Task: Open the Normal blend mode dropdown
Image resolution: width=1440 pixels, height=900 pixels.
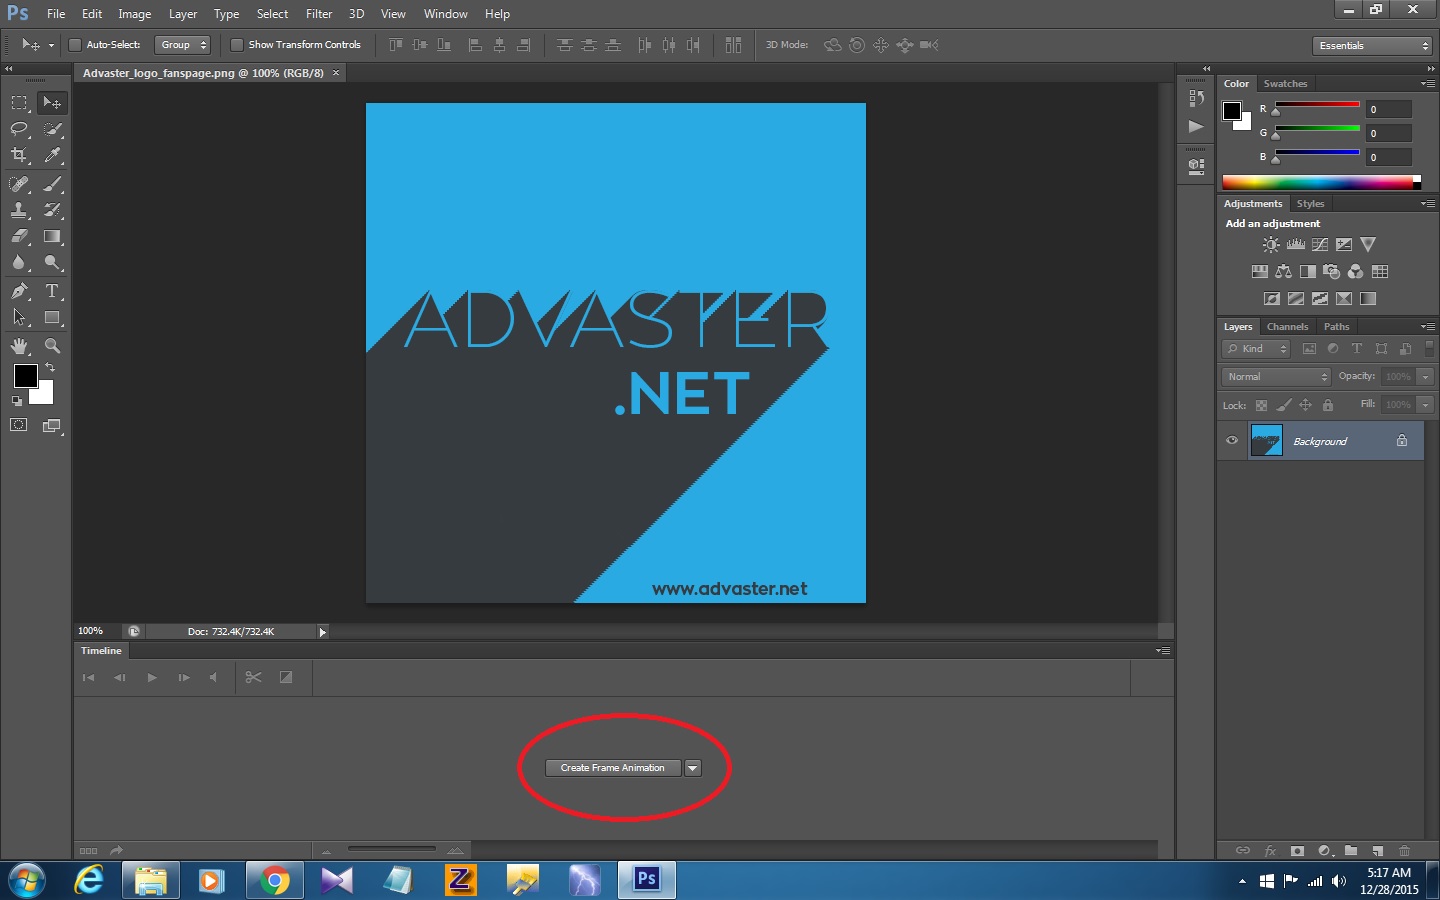Action: coord(1274,376)
